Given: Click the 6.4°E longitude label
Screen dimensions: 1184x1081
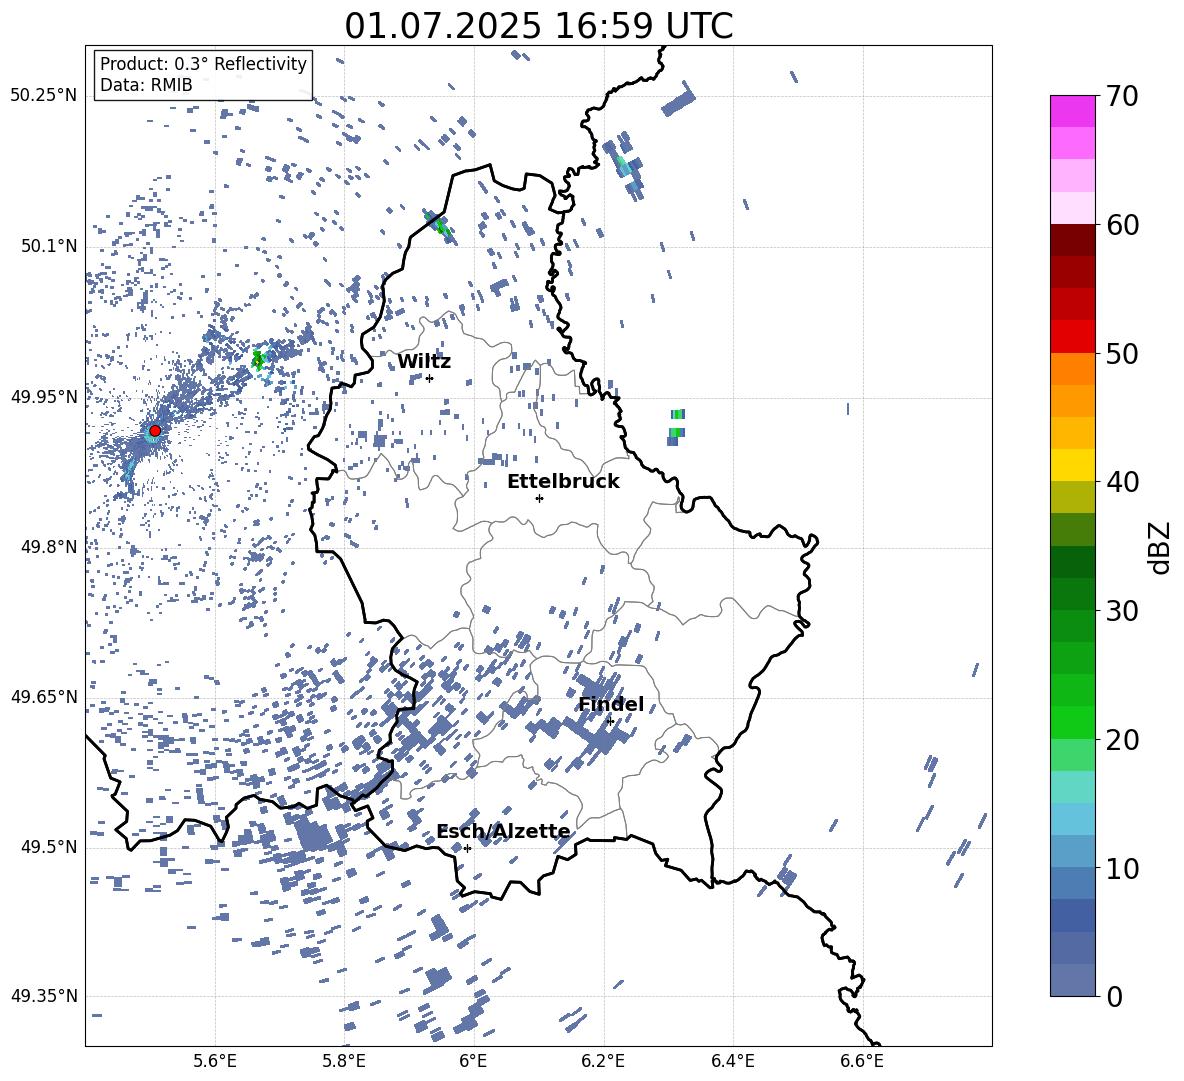Looking at the screenshot, I should tap(732, 1061).
